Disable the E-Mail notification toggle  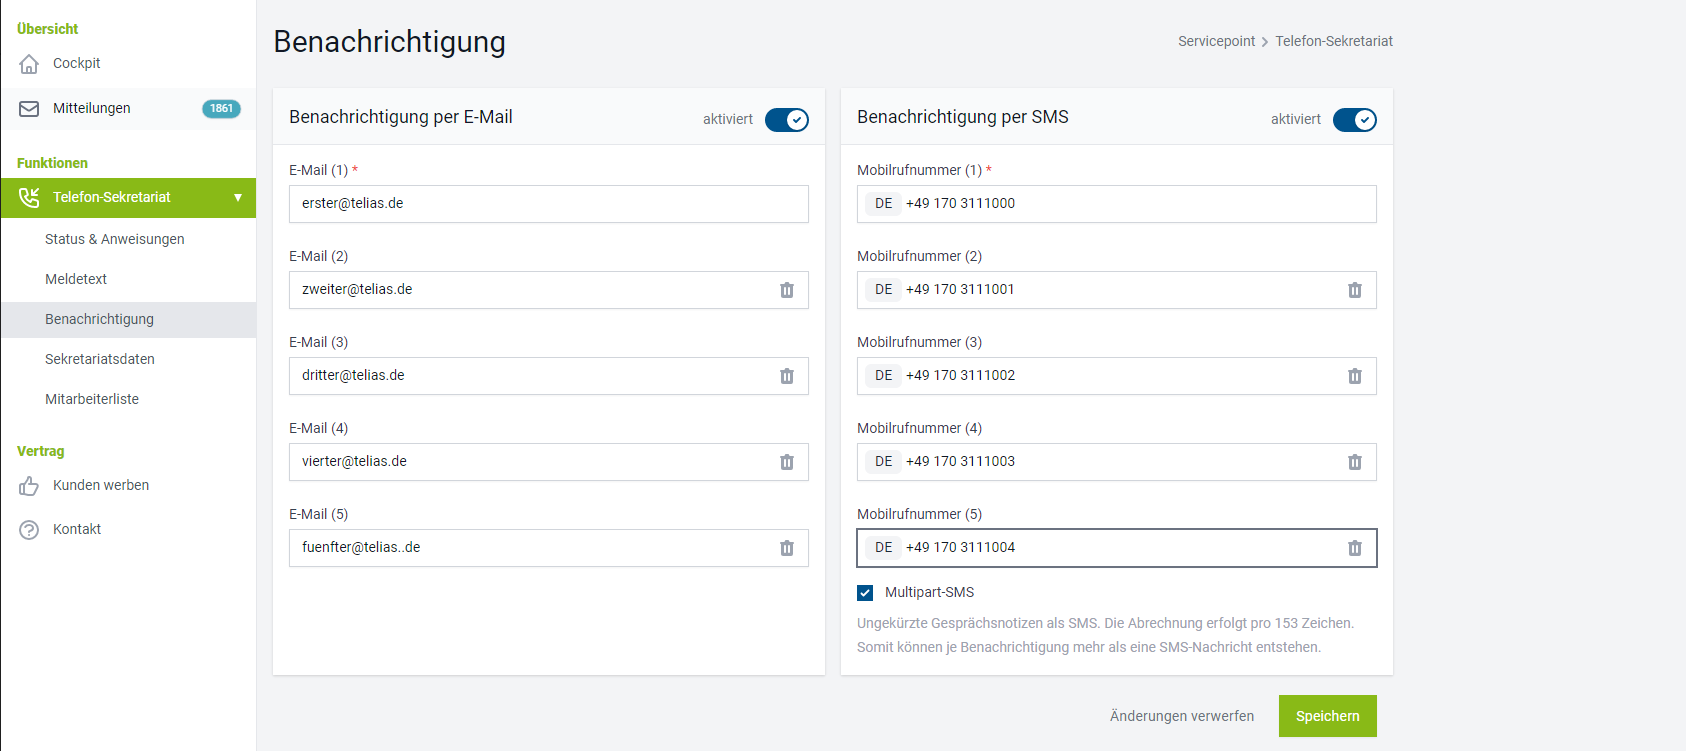(x=787, y=120)
